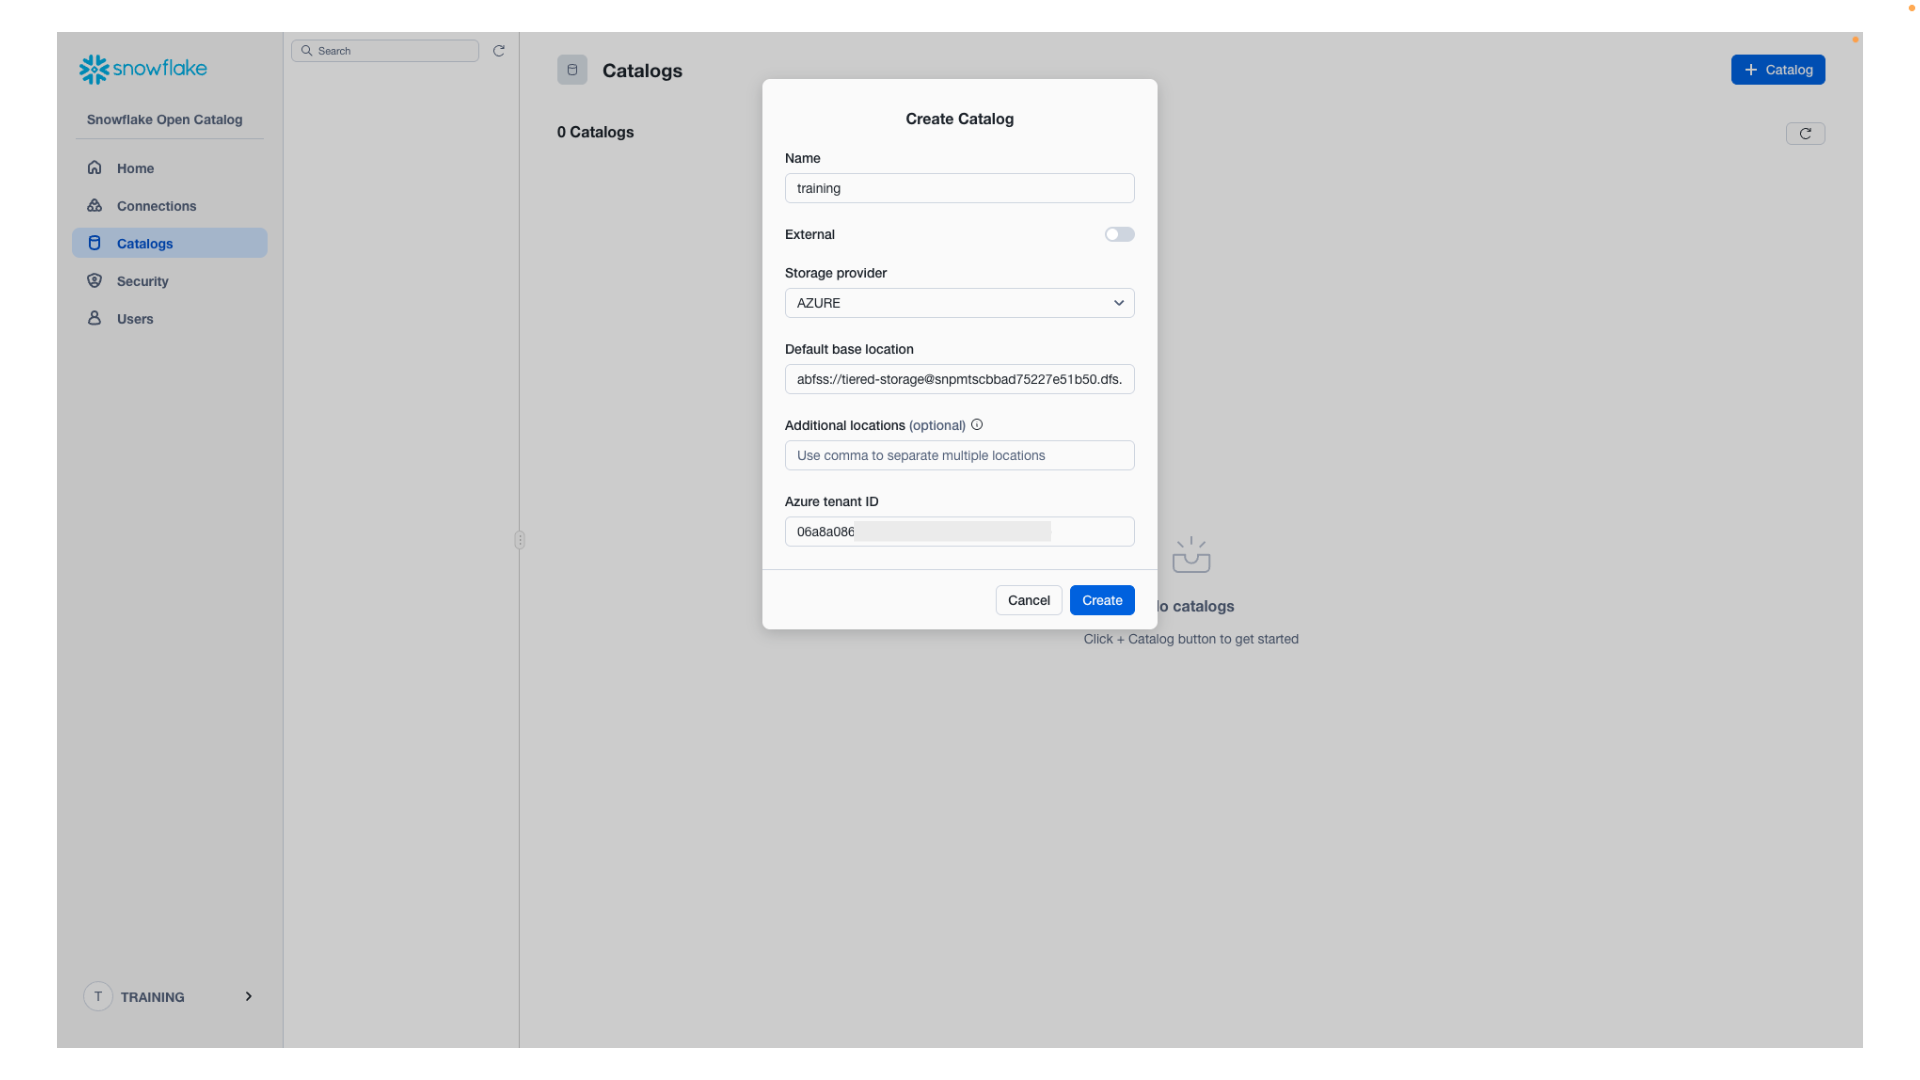Click the Catalogs database icon in sidebar
Screen dimensions: 1920x1080
(94, 242)
